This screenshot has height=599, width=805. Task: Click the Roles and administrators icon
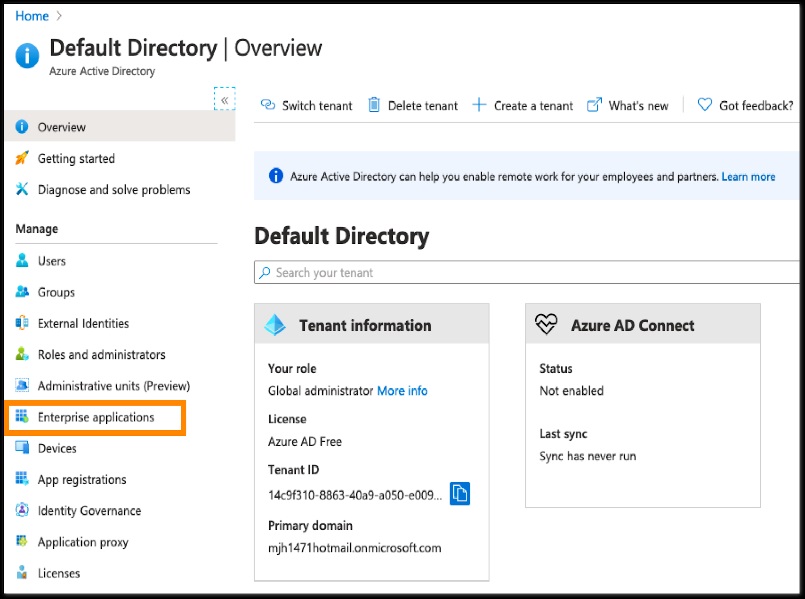tap(22, 354)
